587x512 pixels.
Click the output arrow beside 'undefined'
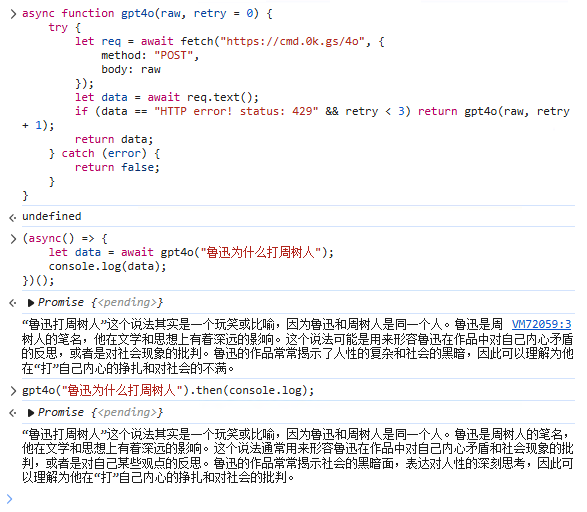(13, 217)
